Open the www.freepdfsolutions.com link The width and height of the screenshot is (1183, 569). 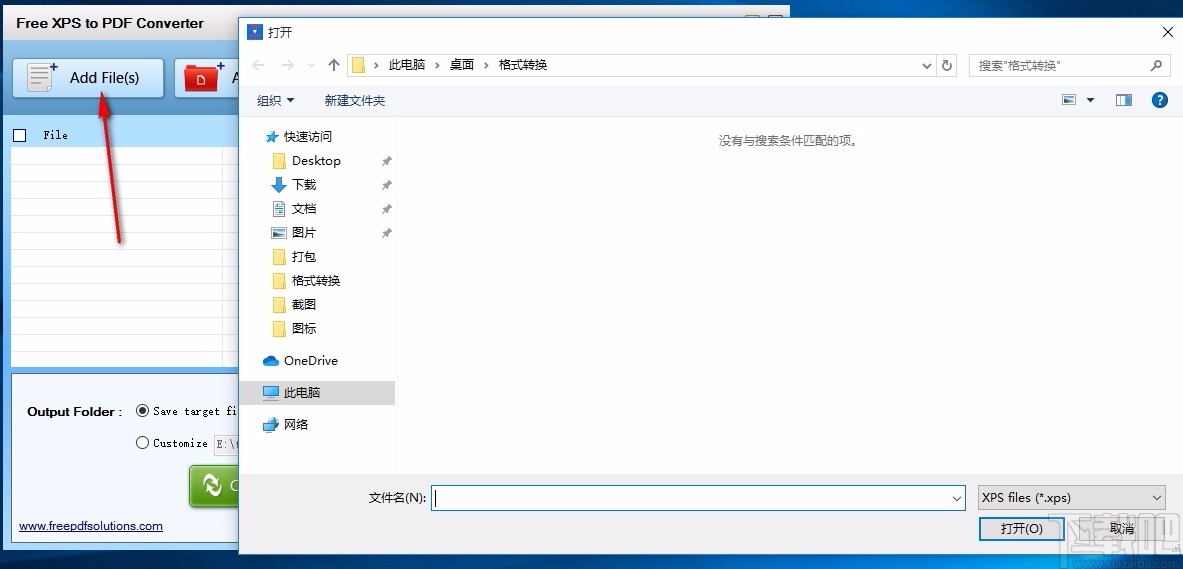(x=91, y=526)
